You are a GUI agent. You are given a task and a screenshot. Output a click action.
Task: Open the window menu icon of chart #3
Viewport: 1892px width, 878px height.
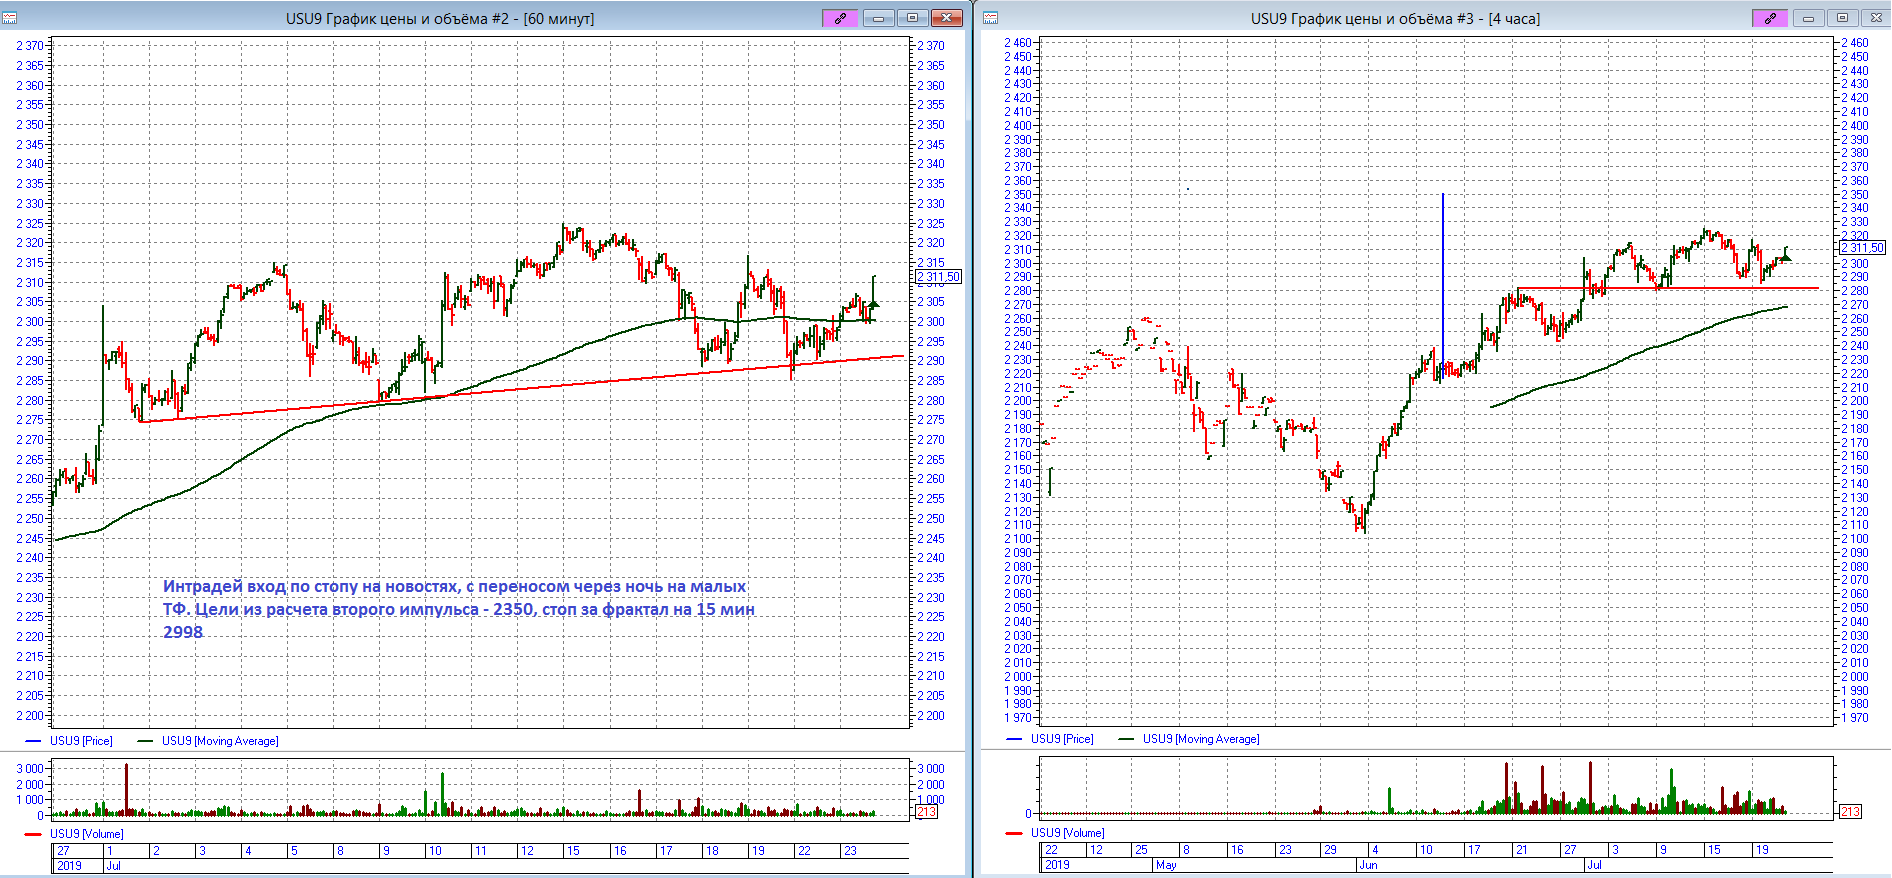click(x=991, y=18)
